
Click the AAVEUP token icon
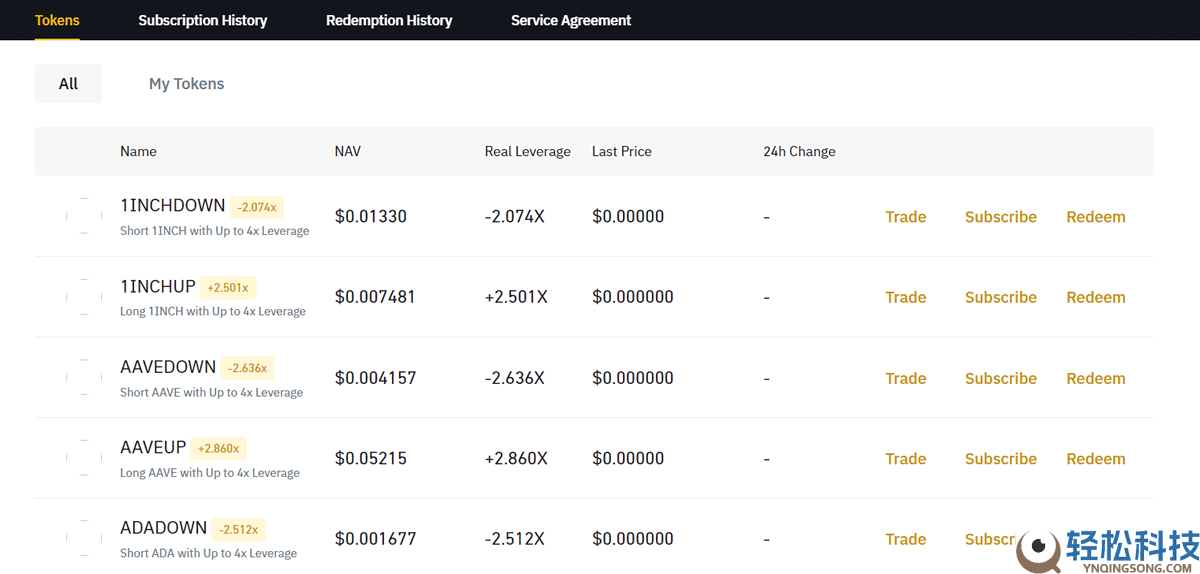coord(84,458)
